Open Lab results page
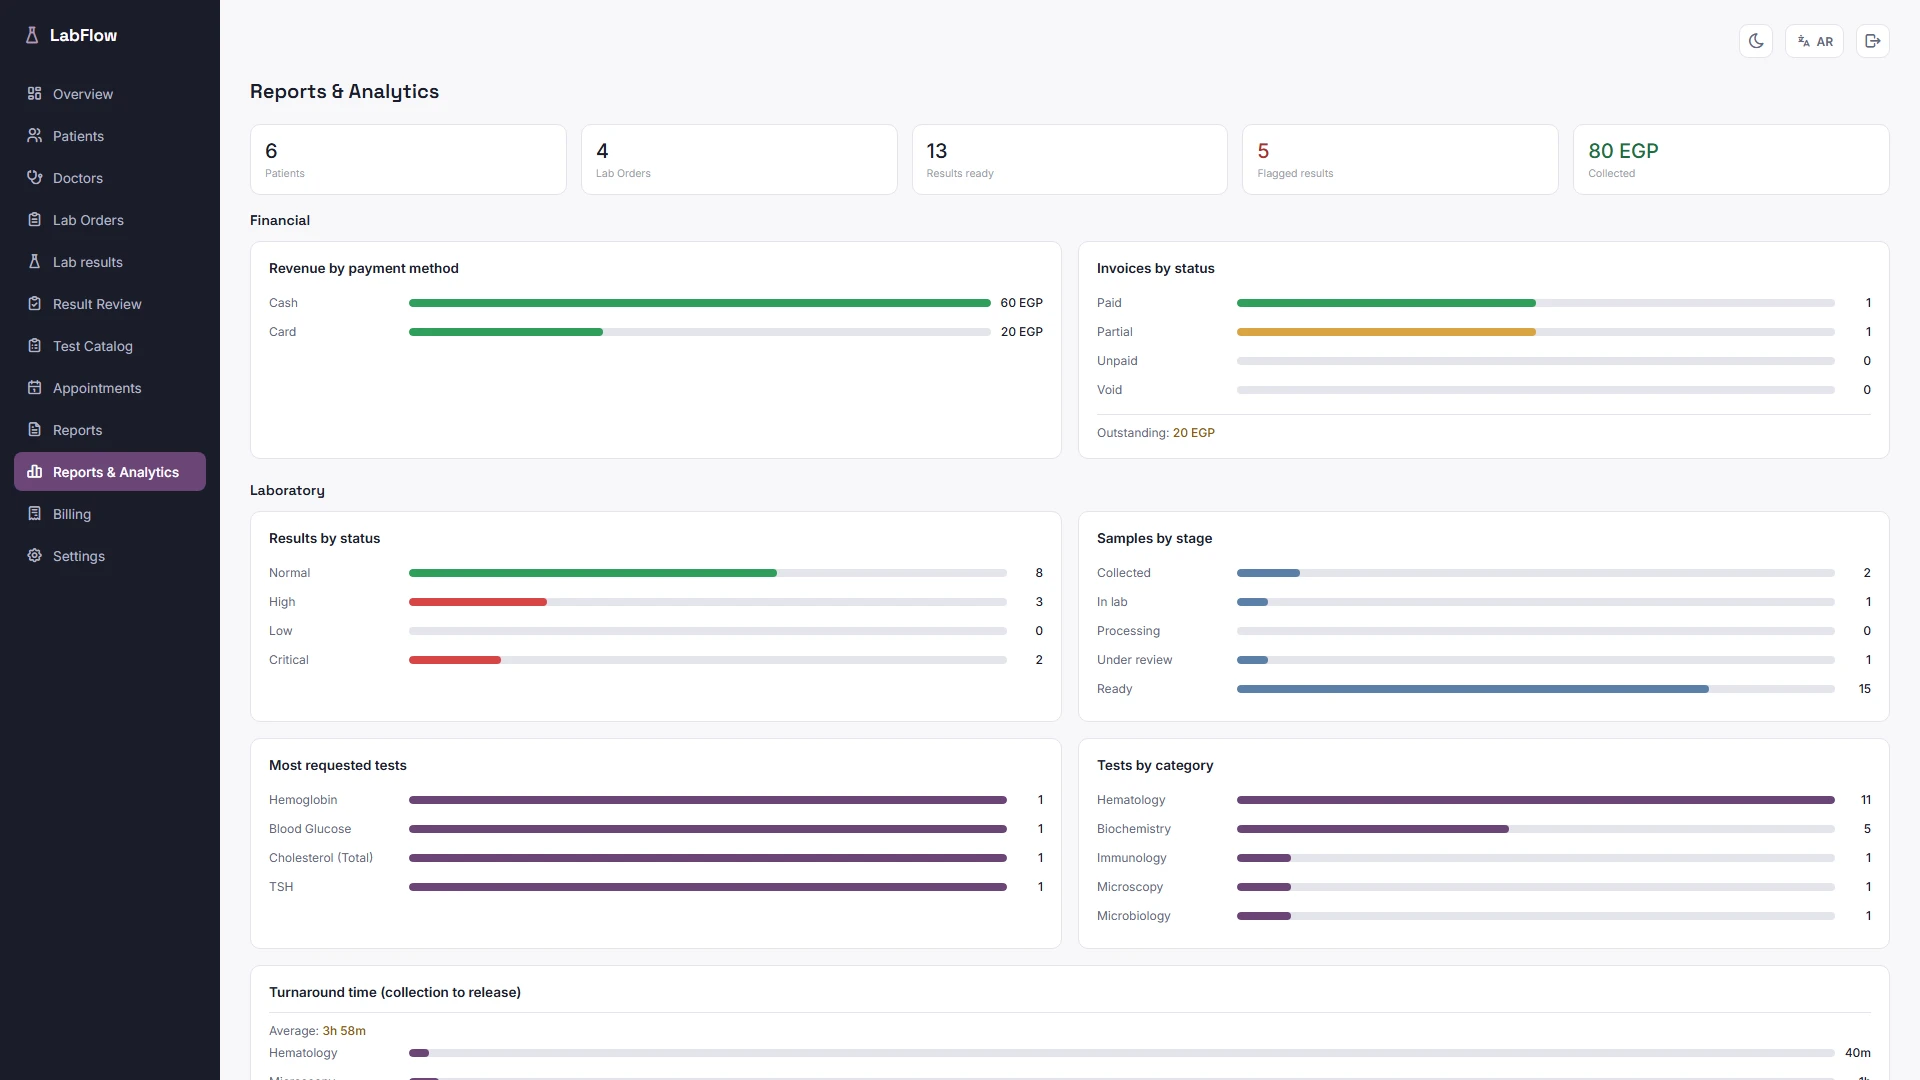Viewport: 1920px width, 1080px height. click(x=110, y=261)
